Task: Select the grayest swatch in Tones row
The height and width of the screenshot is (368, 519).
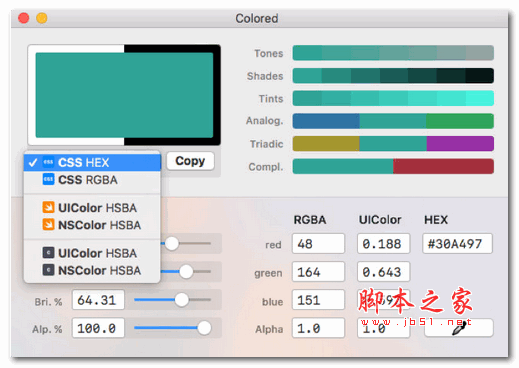Action: click(x=479, y=53)
